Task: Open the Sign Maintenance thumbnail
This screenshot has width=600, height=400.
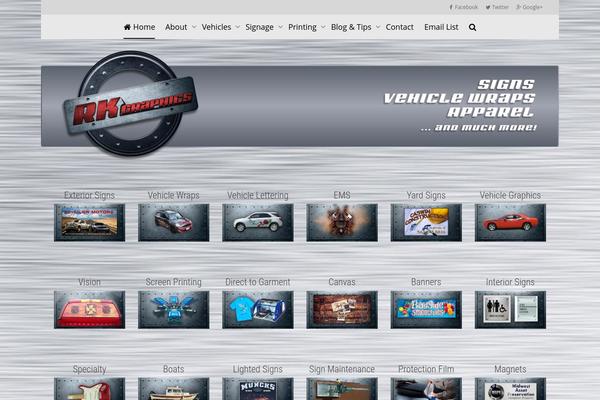Action: point(342,389)
